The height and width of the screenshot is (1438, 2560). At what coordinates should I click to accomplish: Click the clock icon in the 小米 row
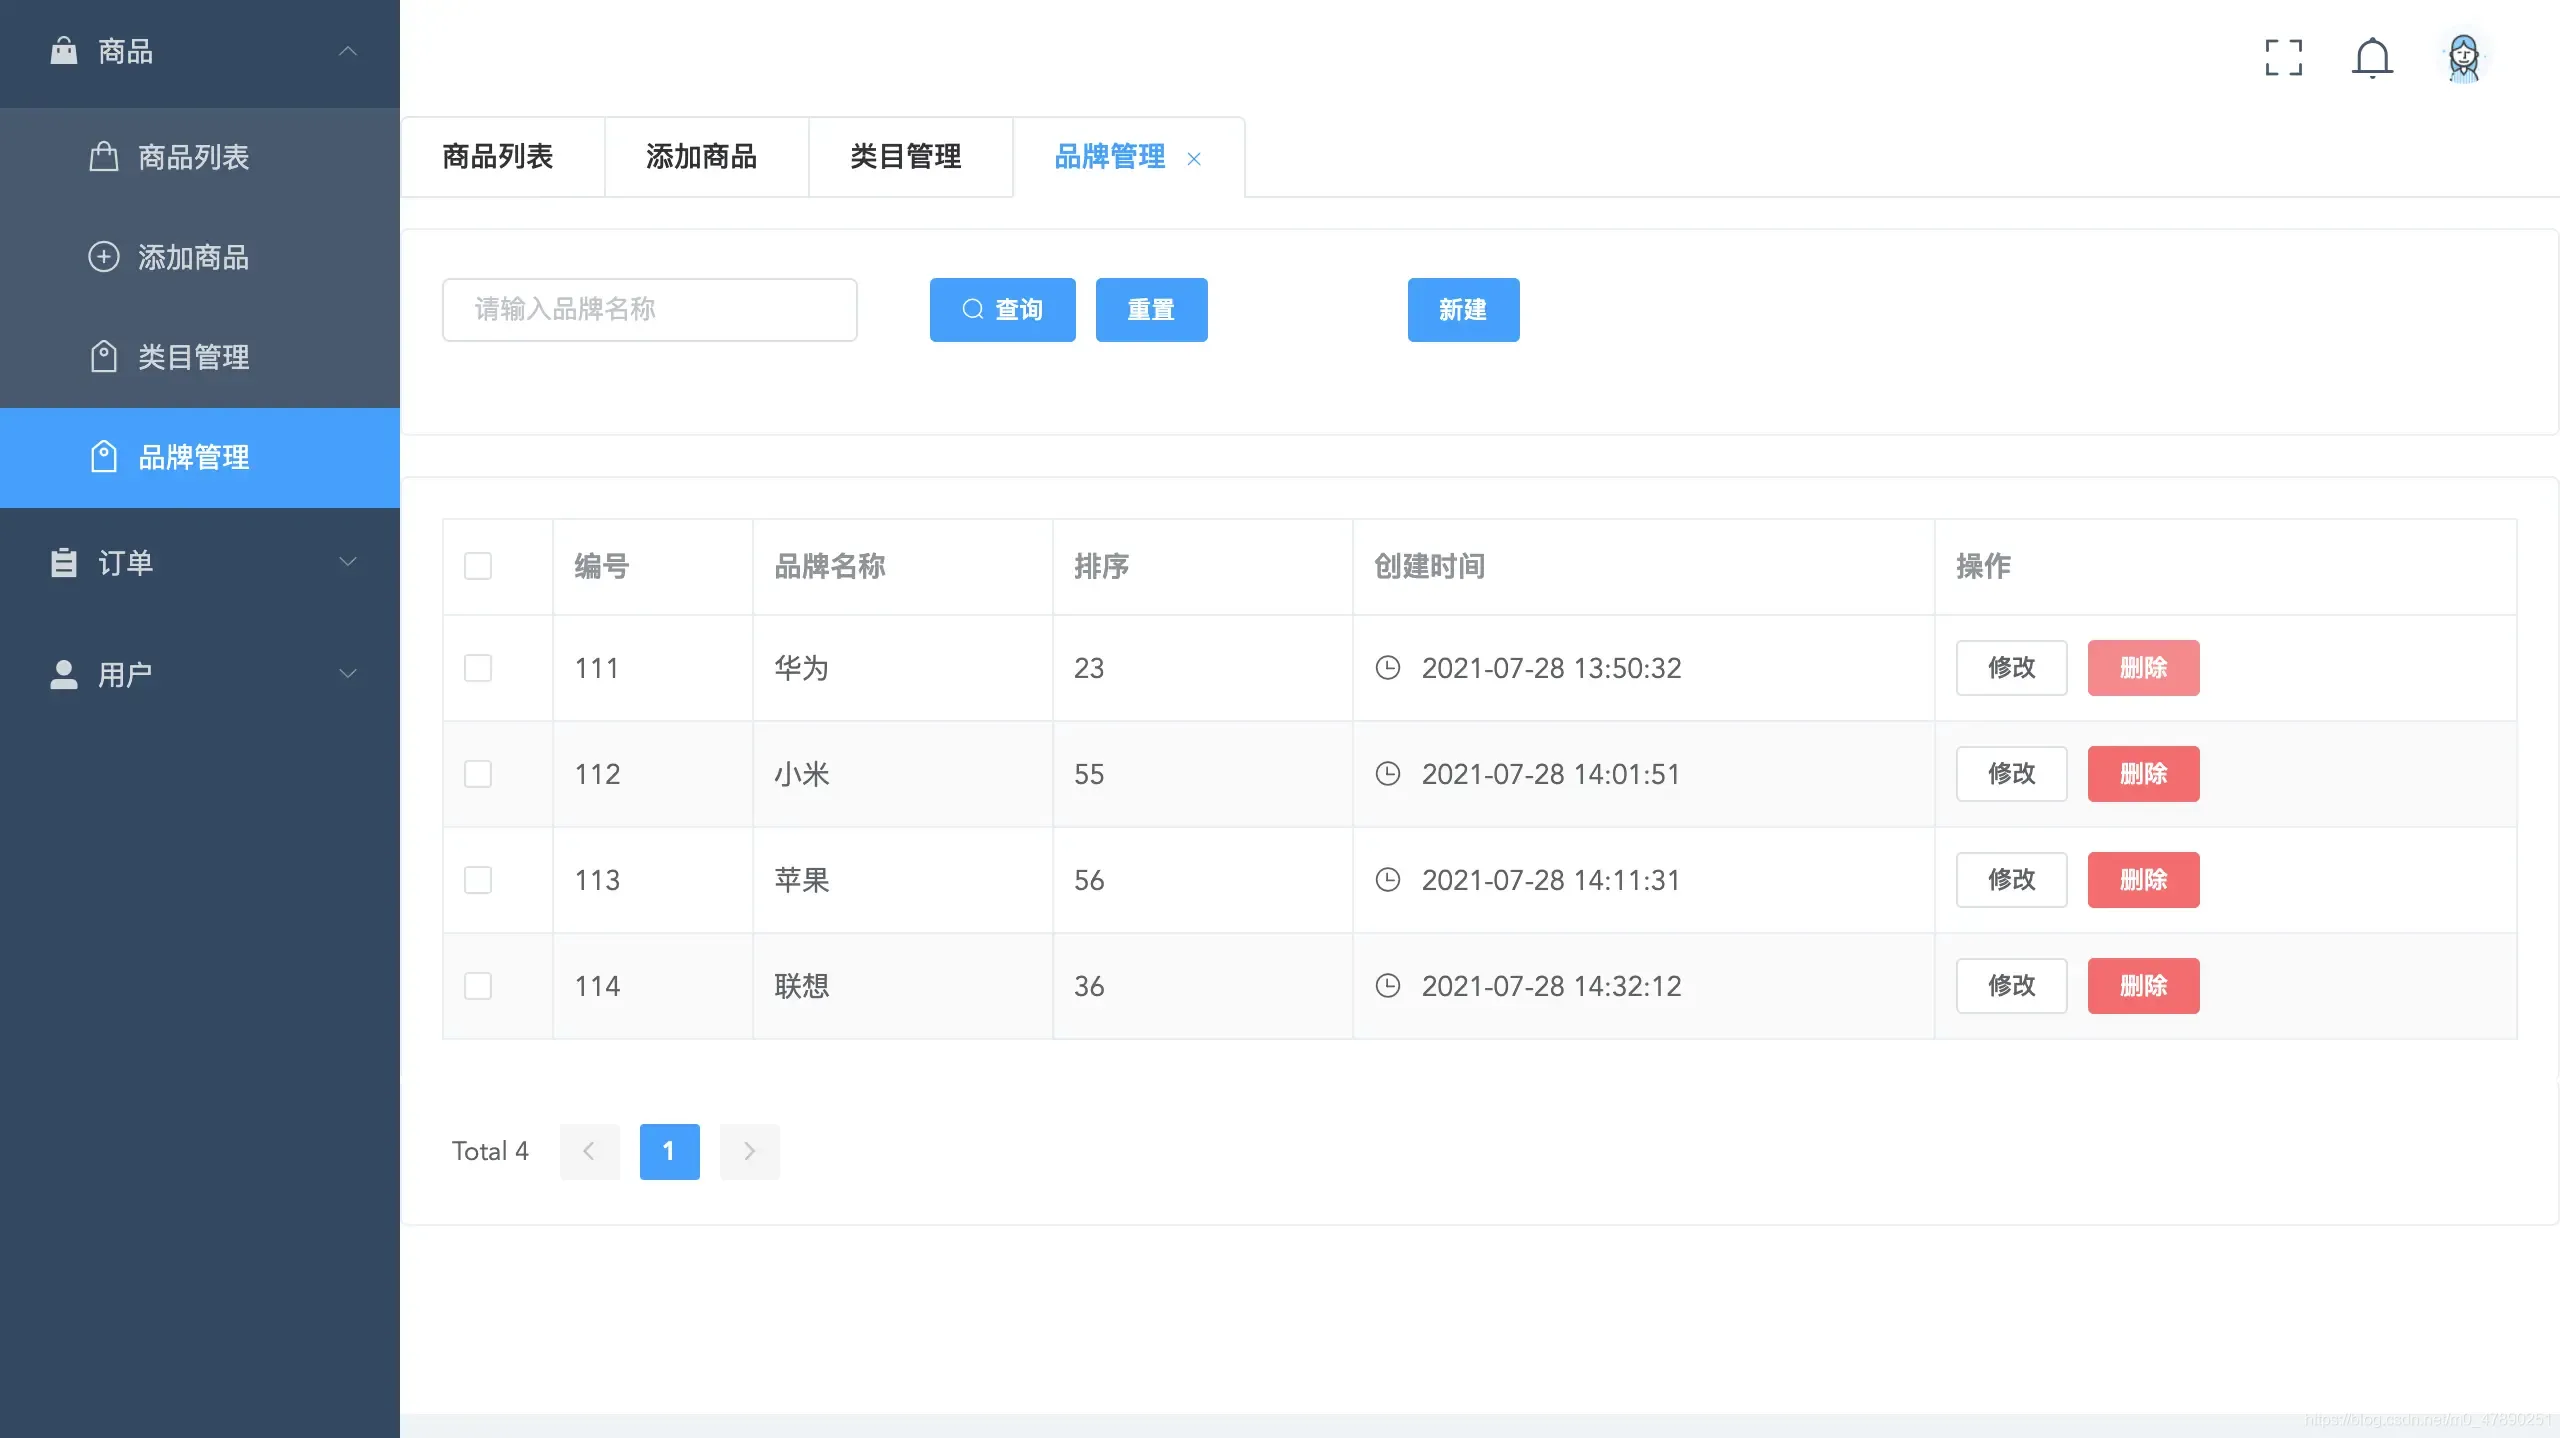point(1388,773)
